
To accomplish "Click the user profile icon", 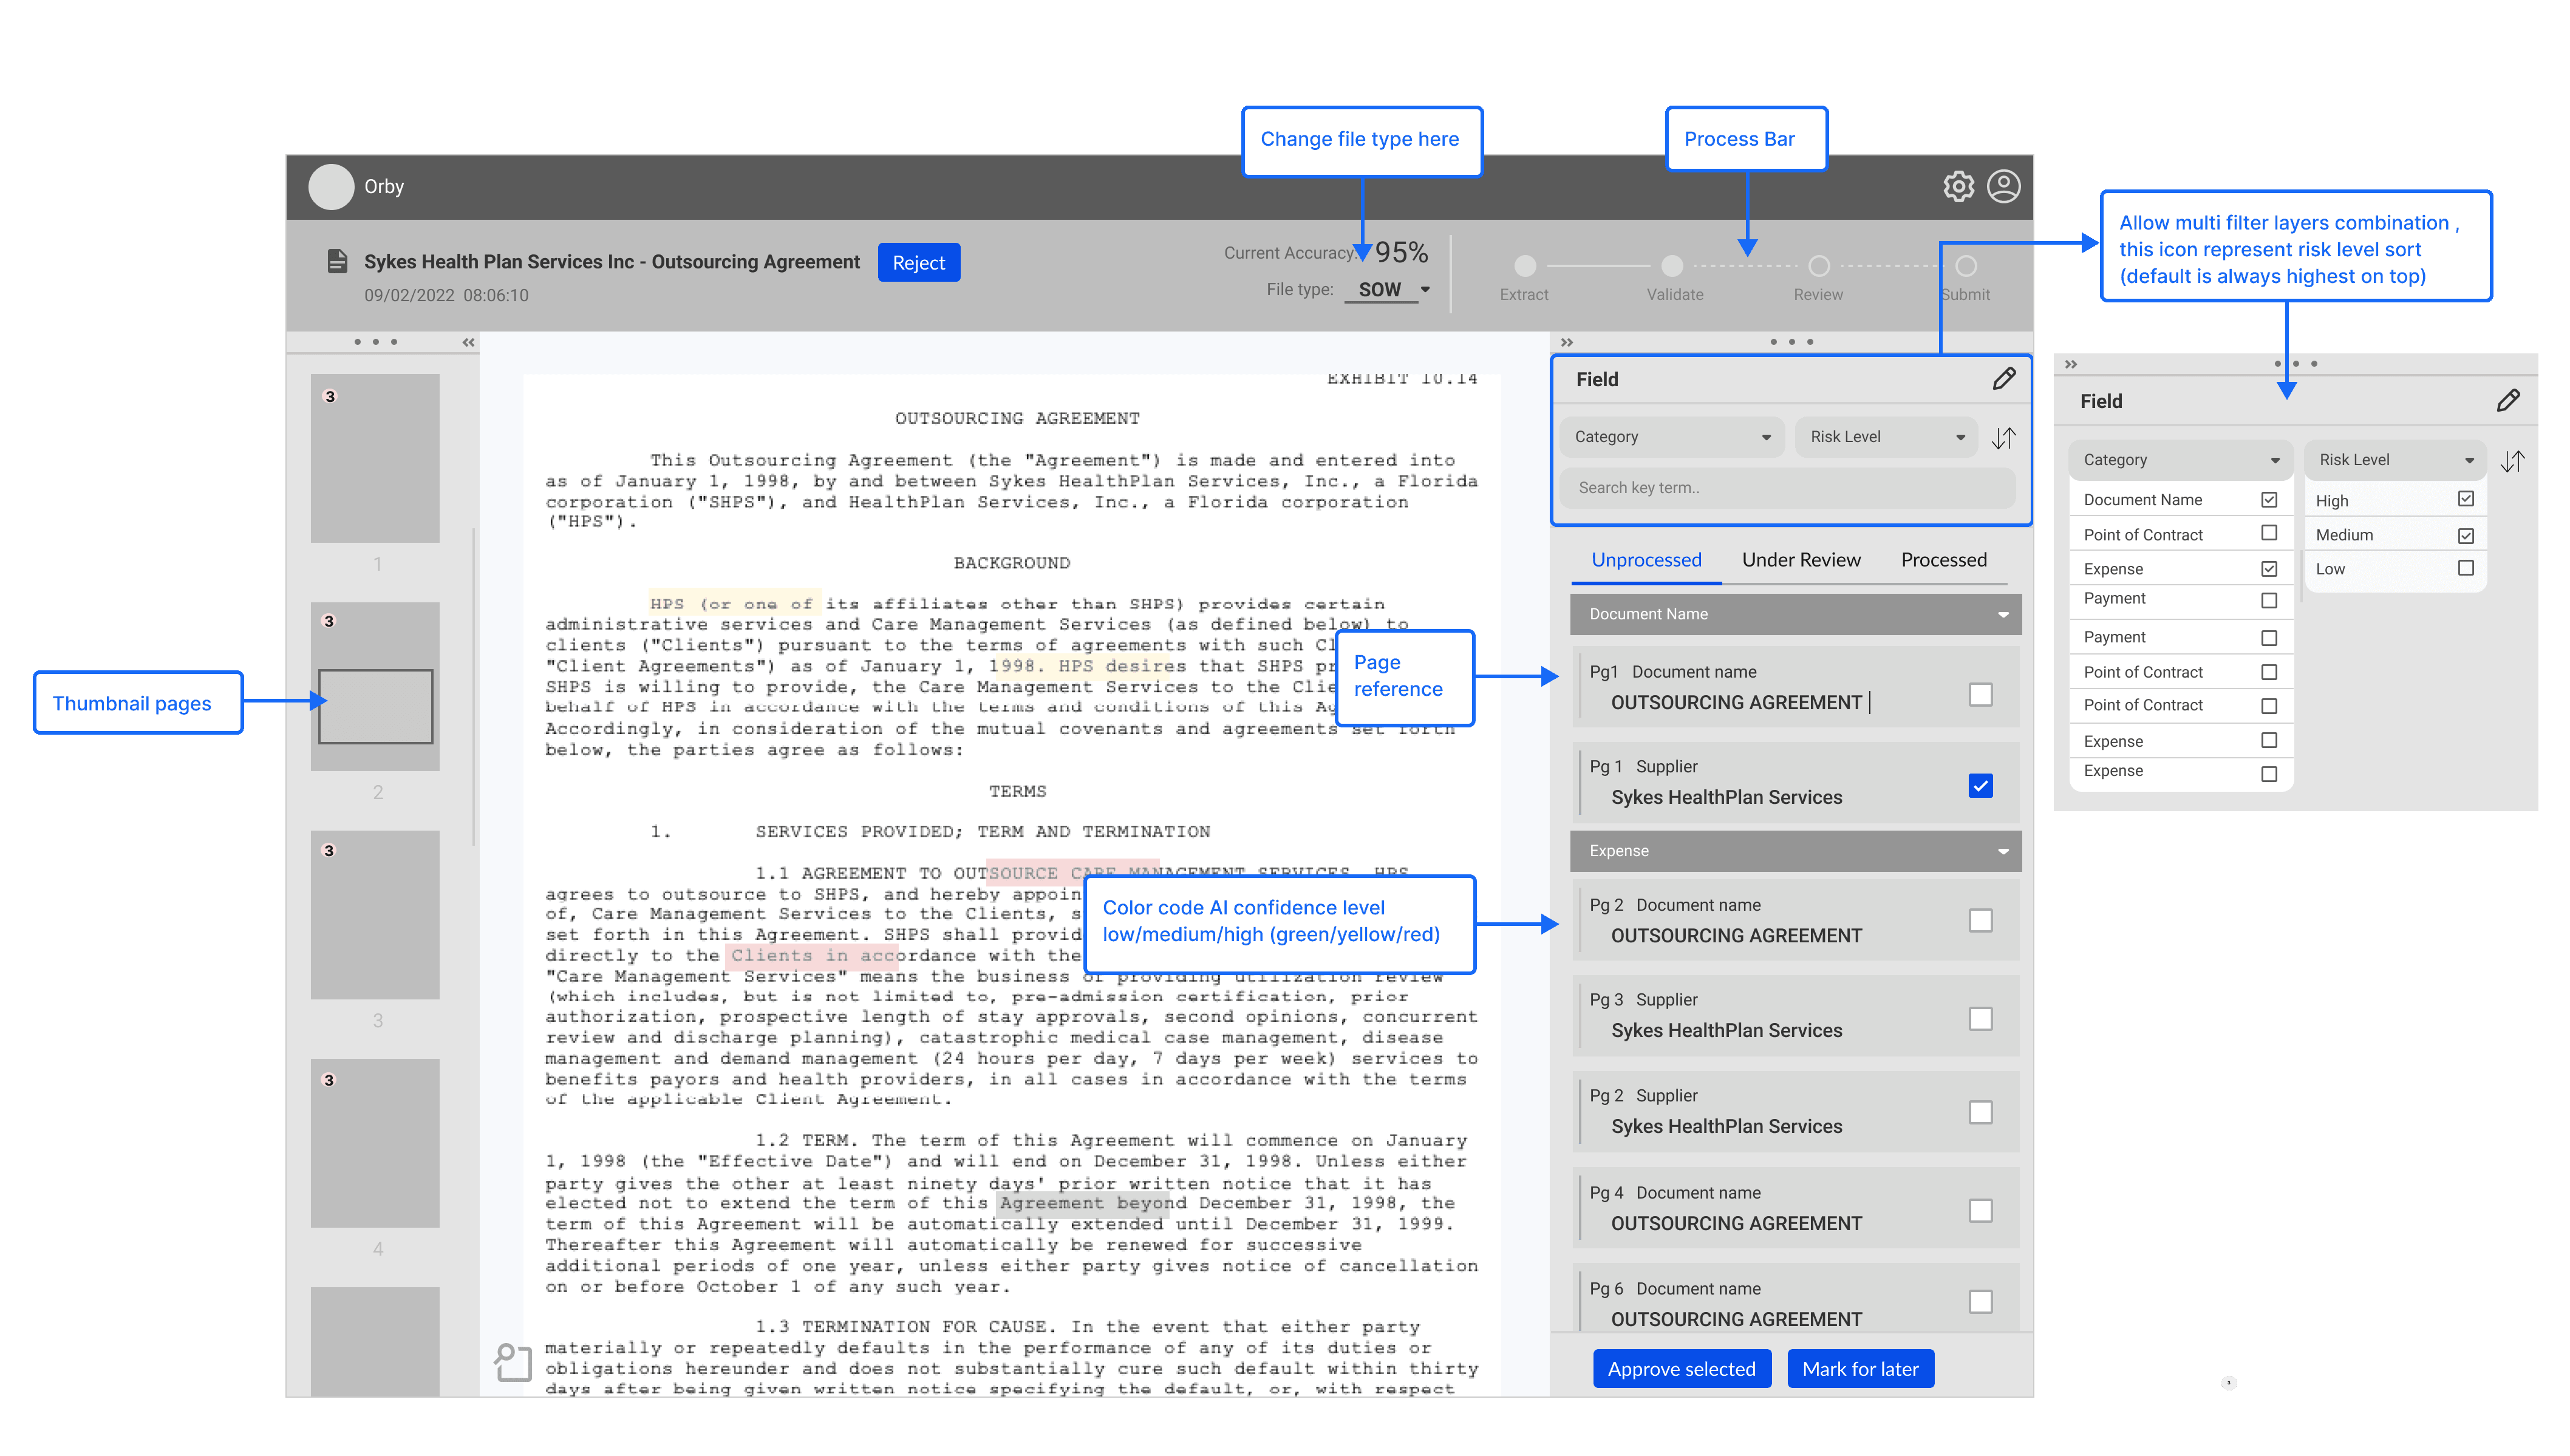I will tap(2003, 187).
